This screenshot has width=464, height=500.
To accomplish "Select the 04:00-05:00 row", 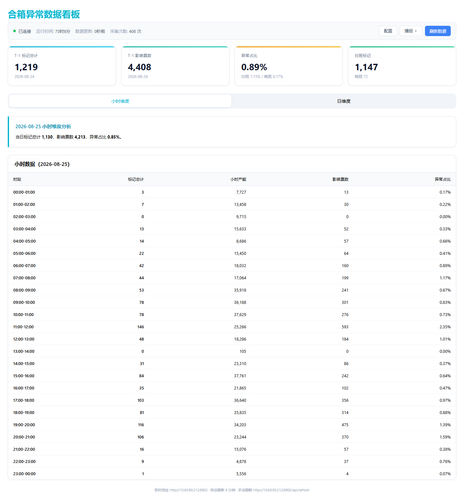I will point(232,241).
